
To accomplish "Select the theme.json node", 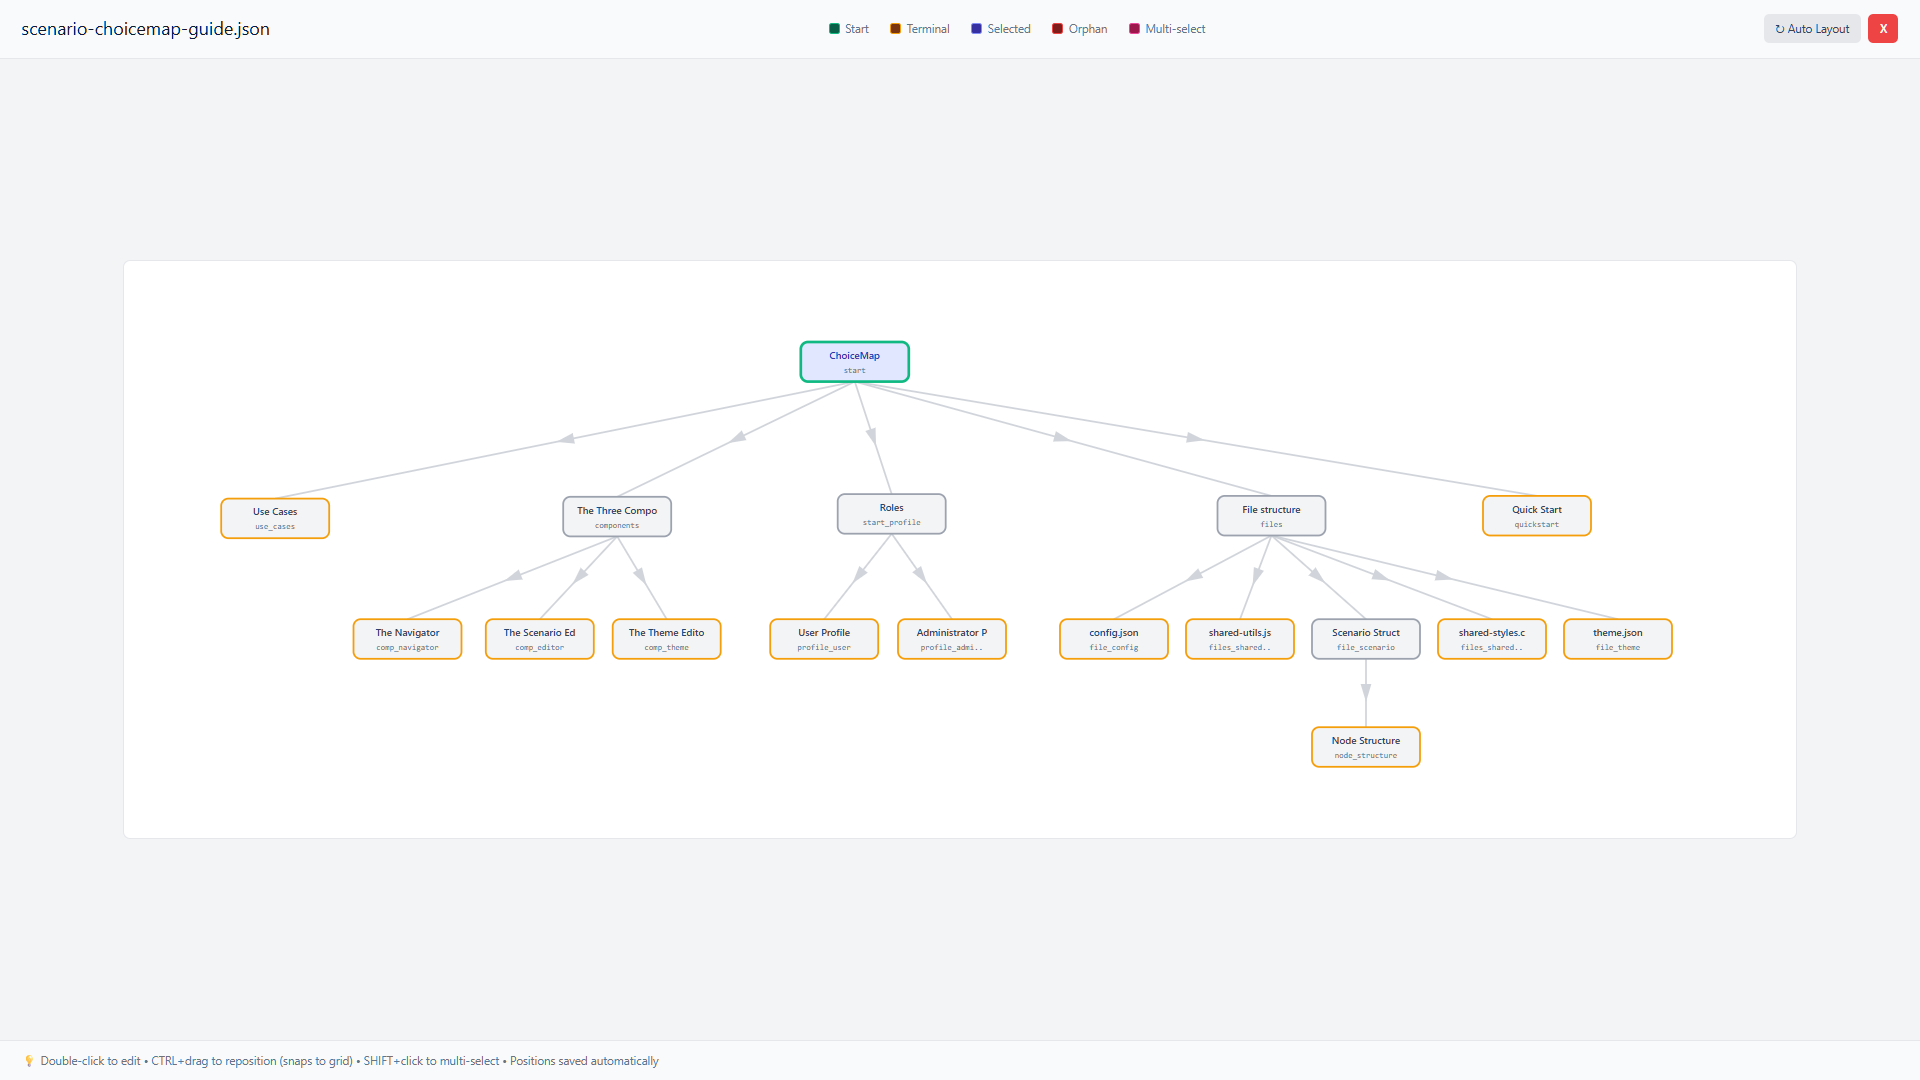I will point(1617,639).
